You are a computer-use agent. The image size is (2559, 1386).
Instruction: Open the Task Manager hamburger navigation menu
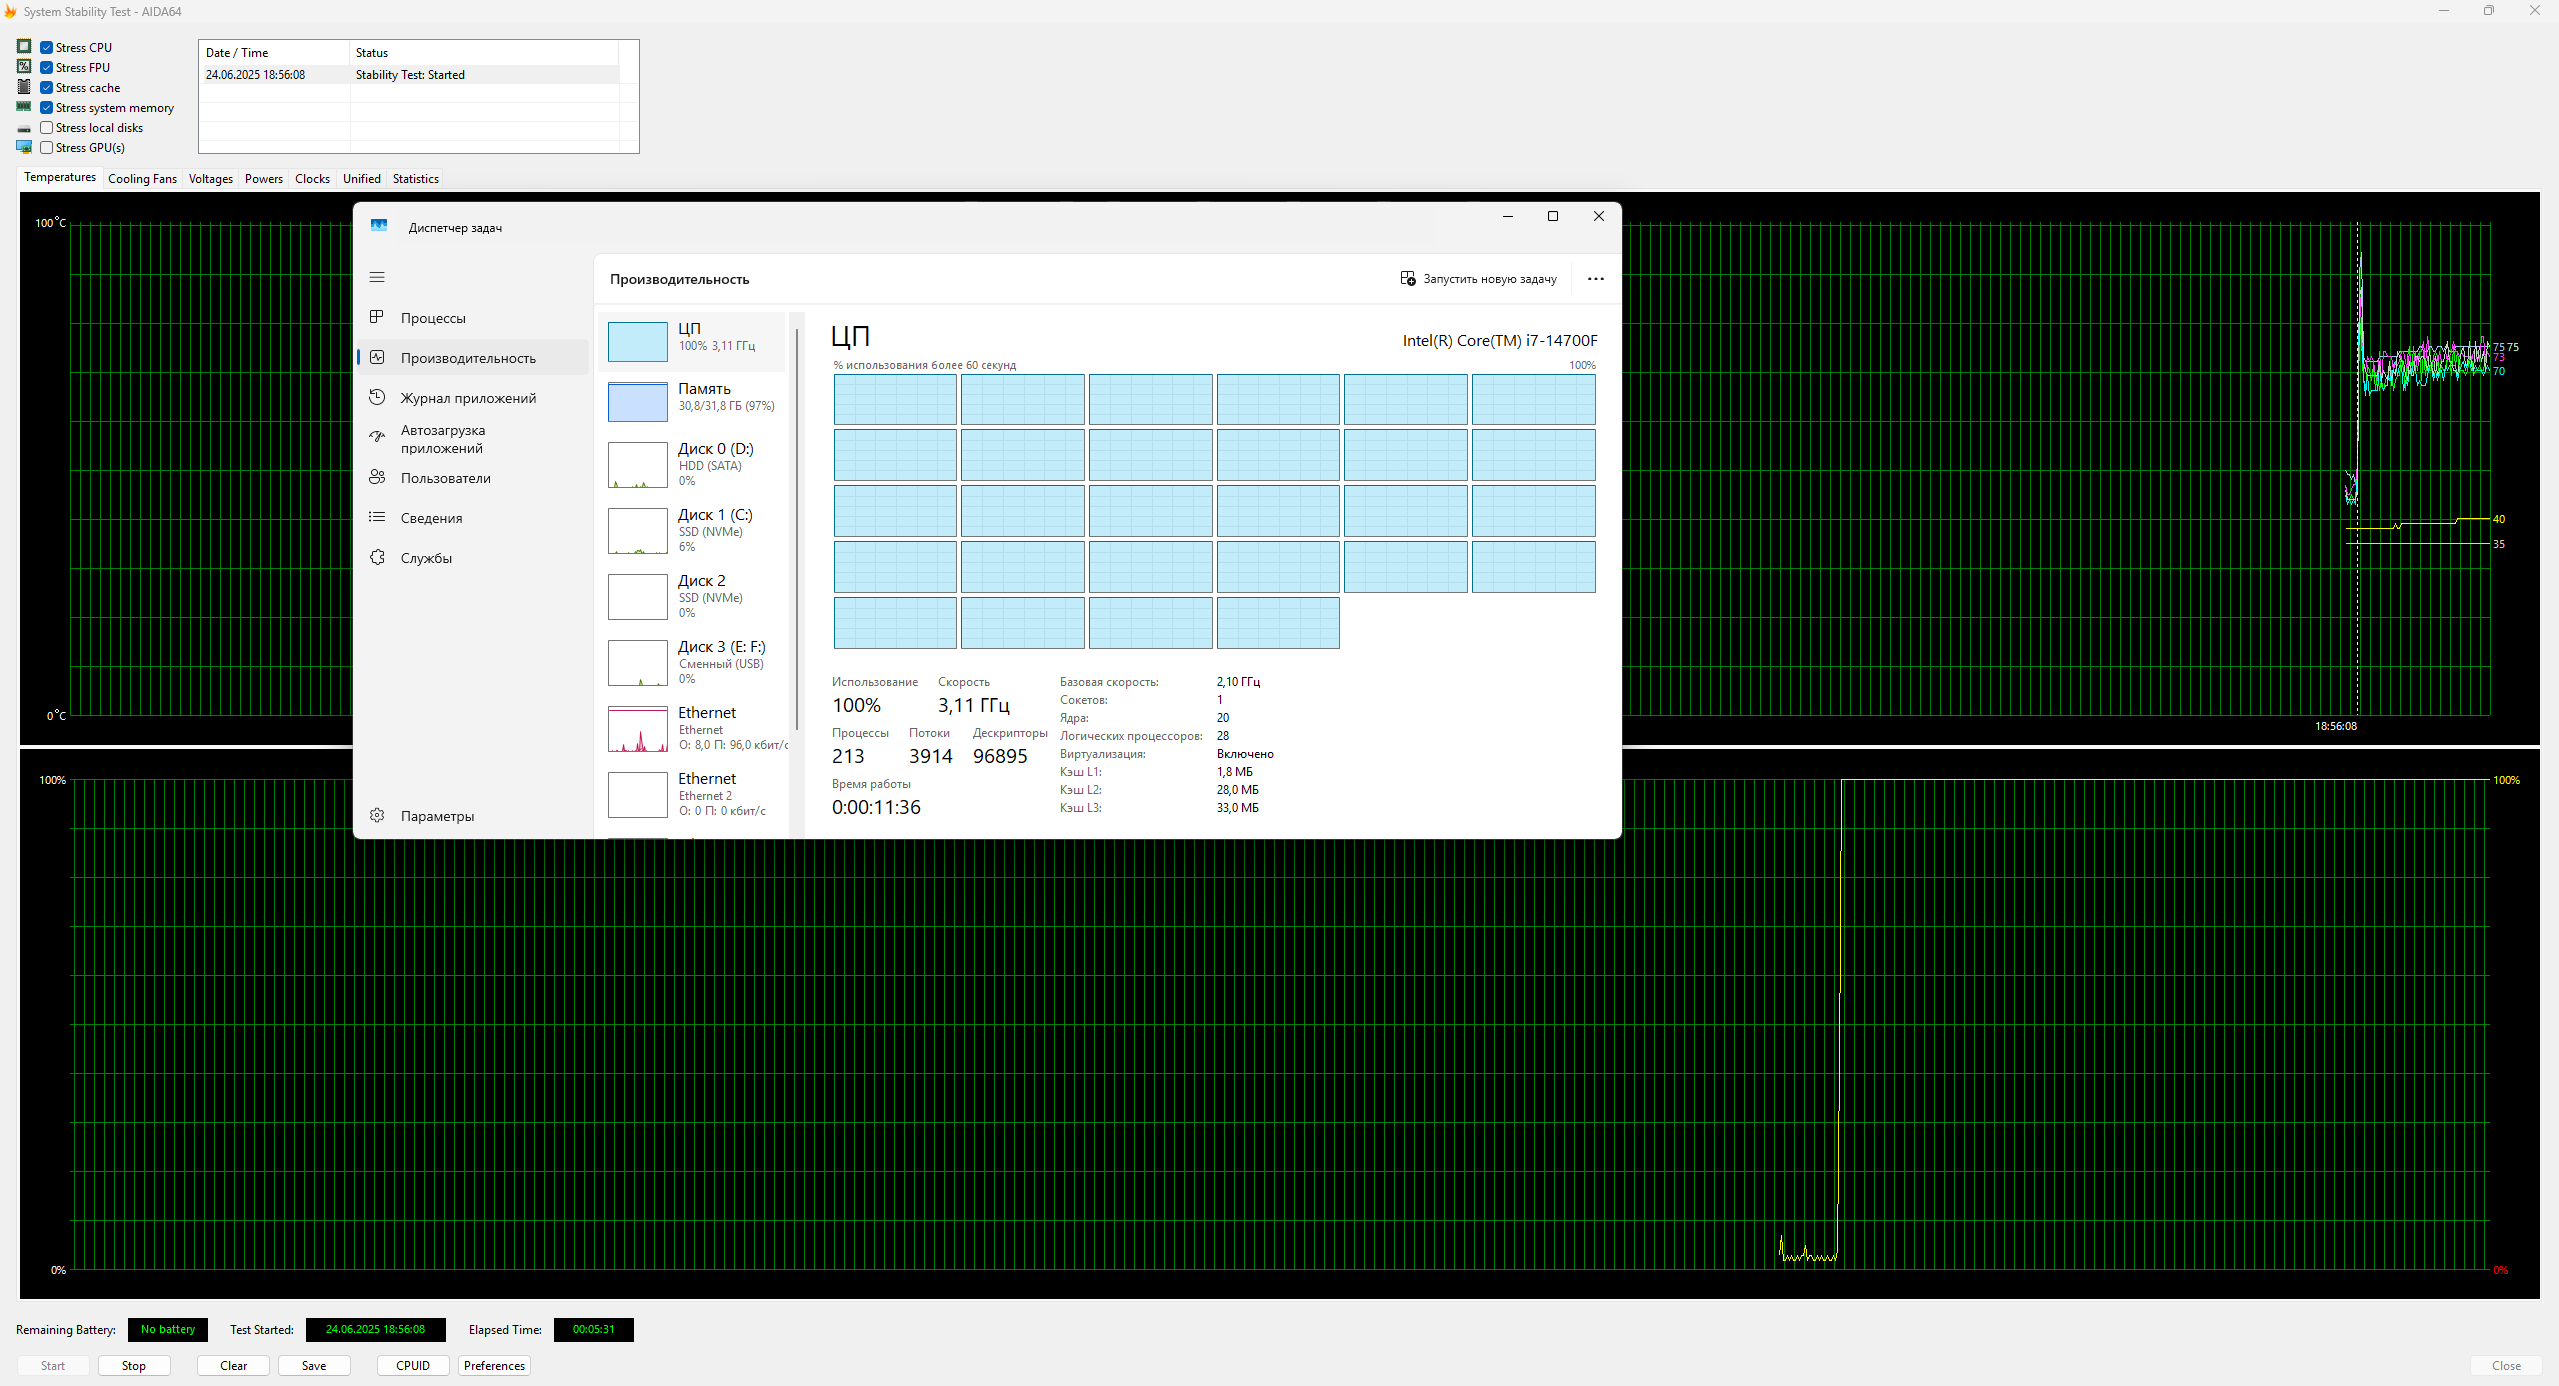point(377,277)
